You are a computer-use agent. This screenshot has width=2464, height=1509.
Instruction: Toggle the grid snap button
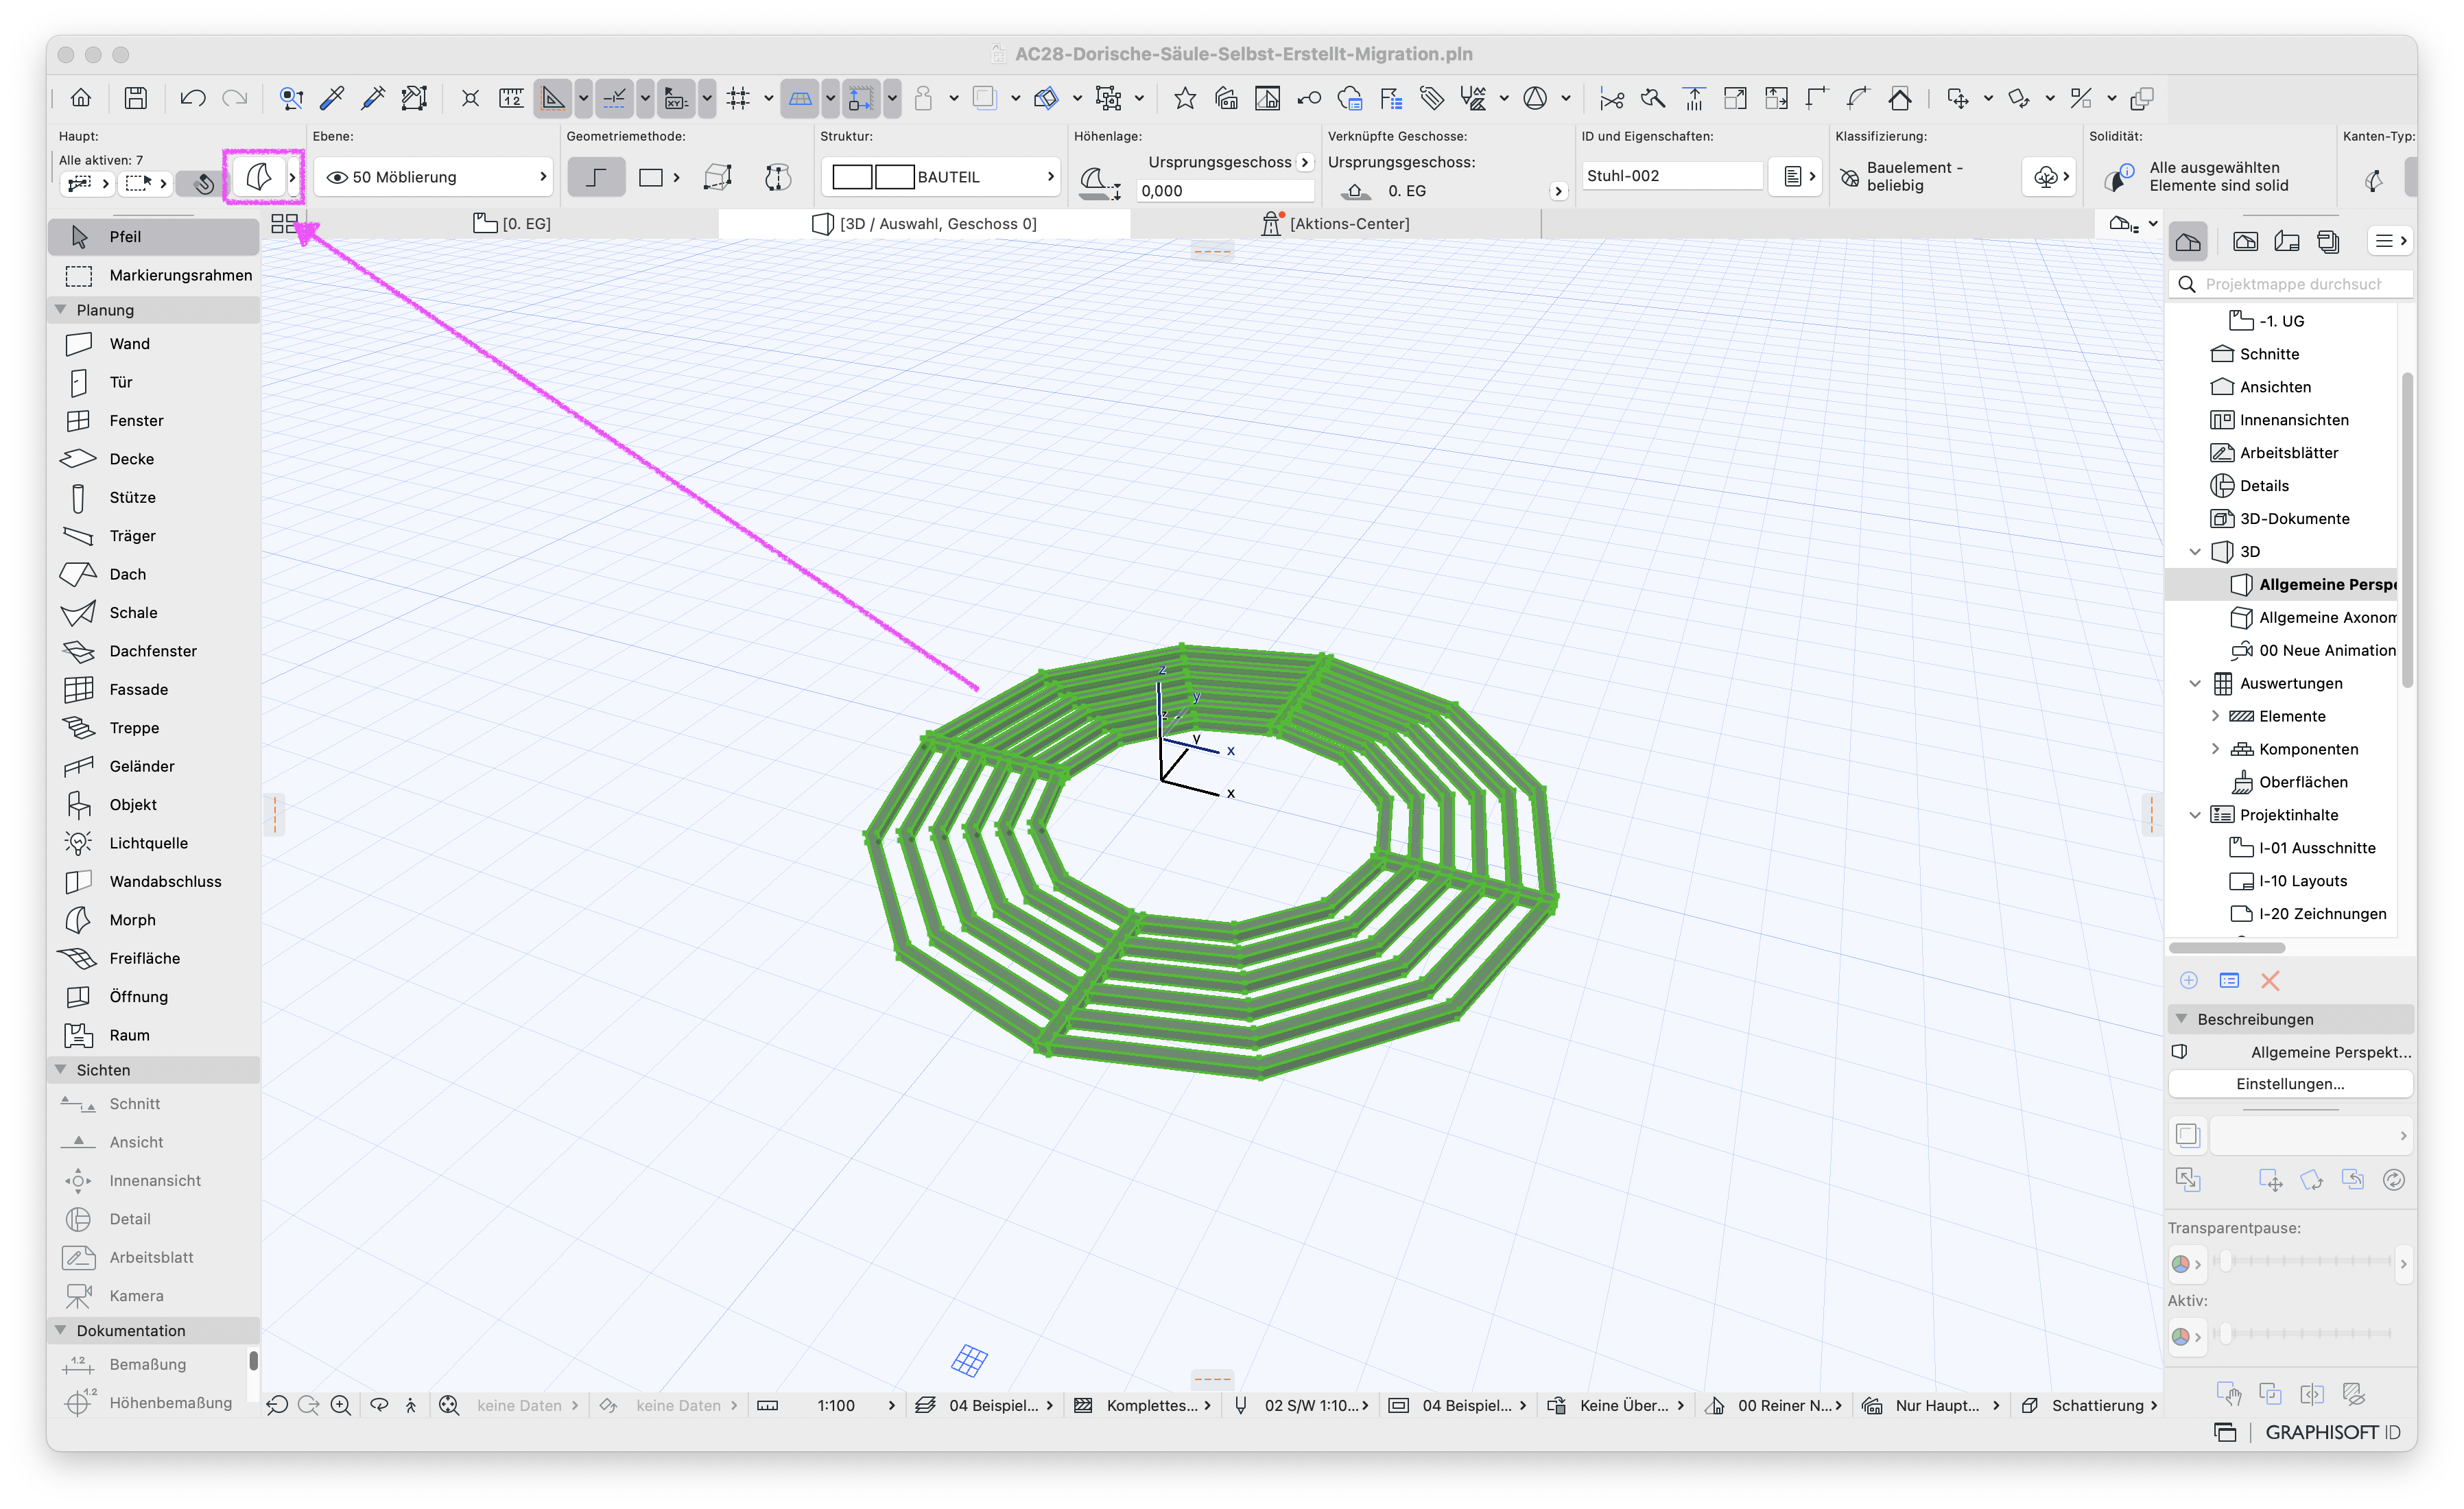pos(738,98)
